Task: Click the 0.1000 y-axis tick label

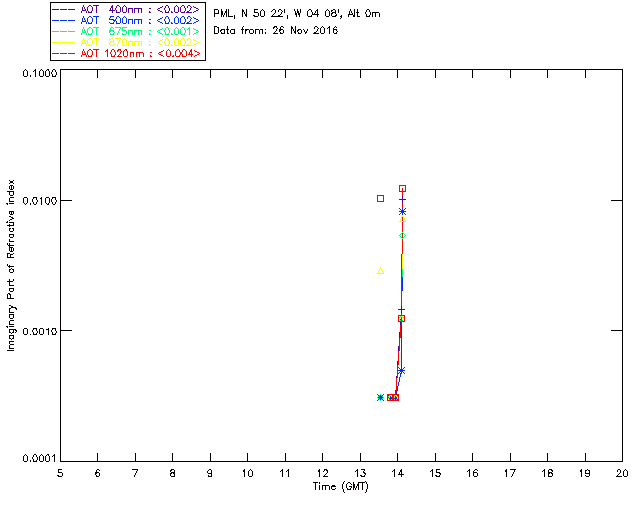Action: [40, 73]
